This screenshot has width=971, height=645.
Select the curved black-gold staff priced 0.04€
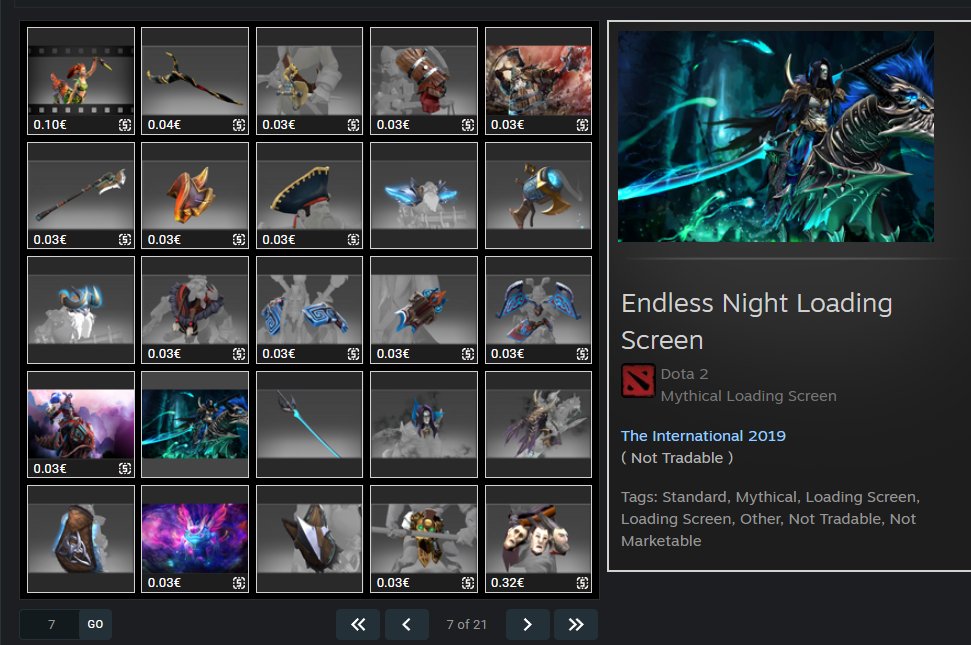point(194,81)
